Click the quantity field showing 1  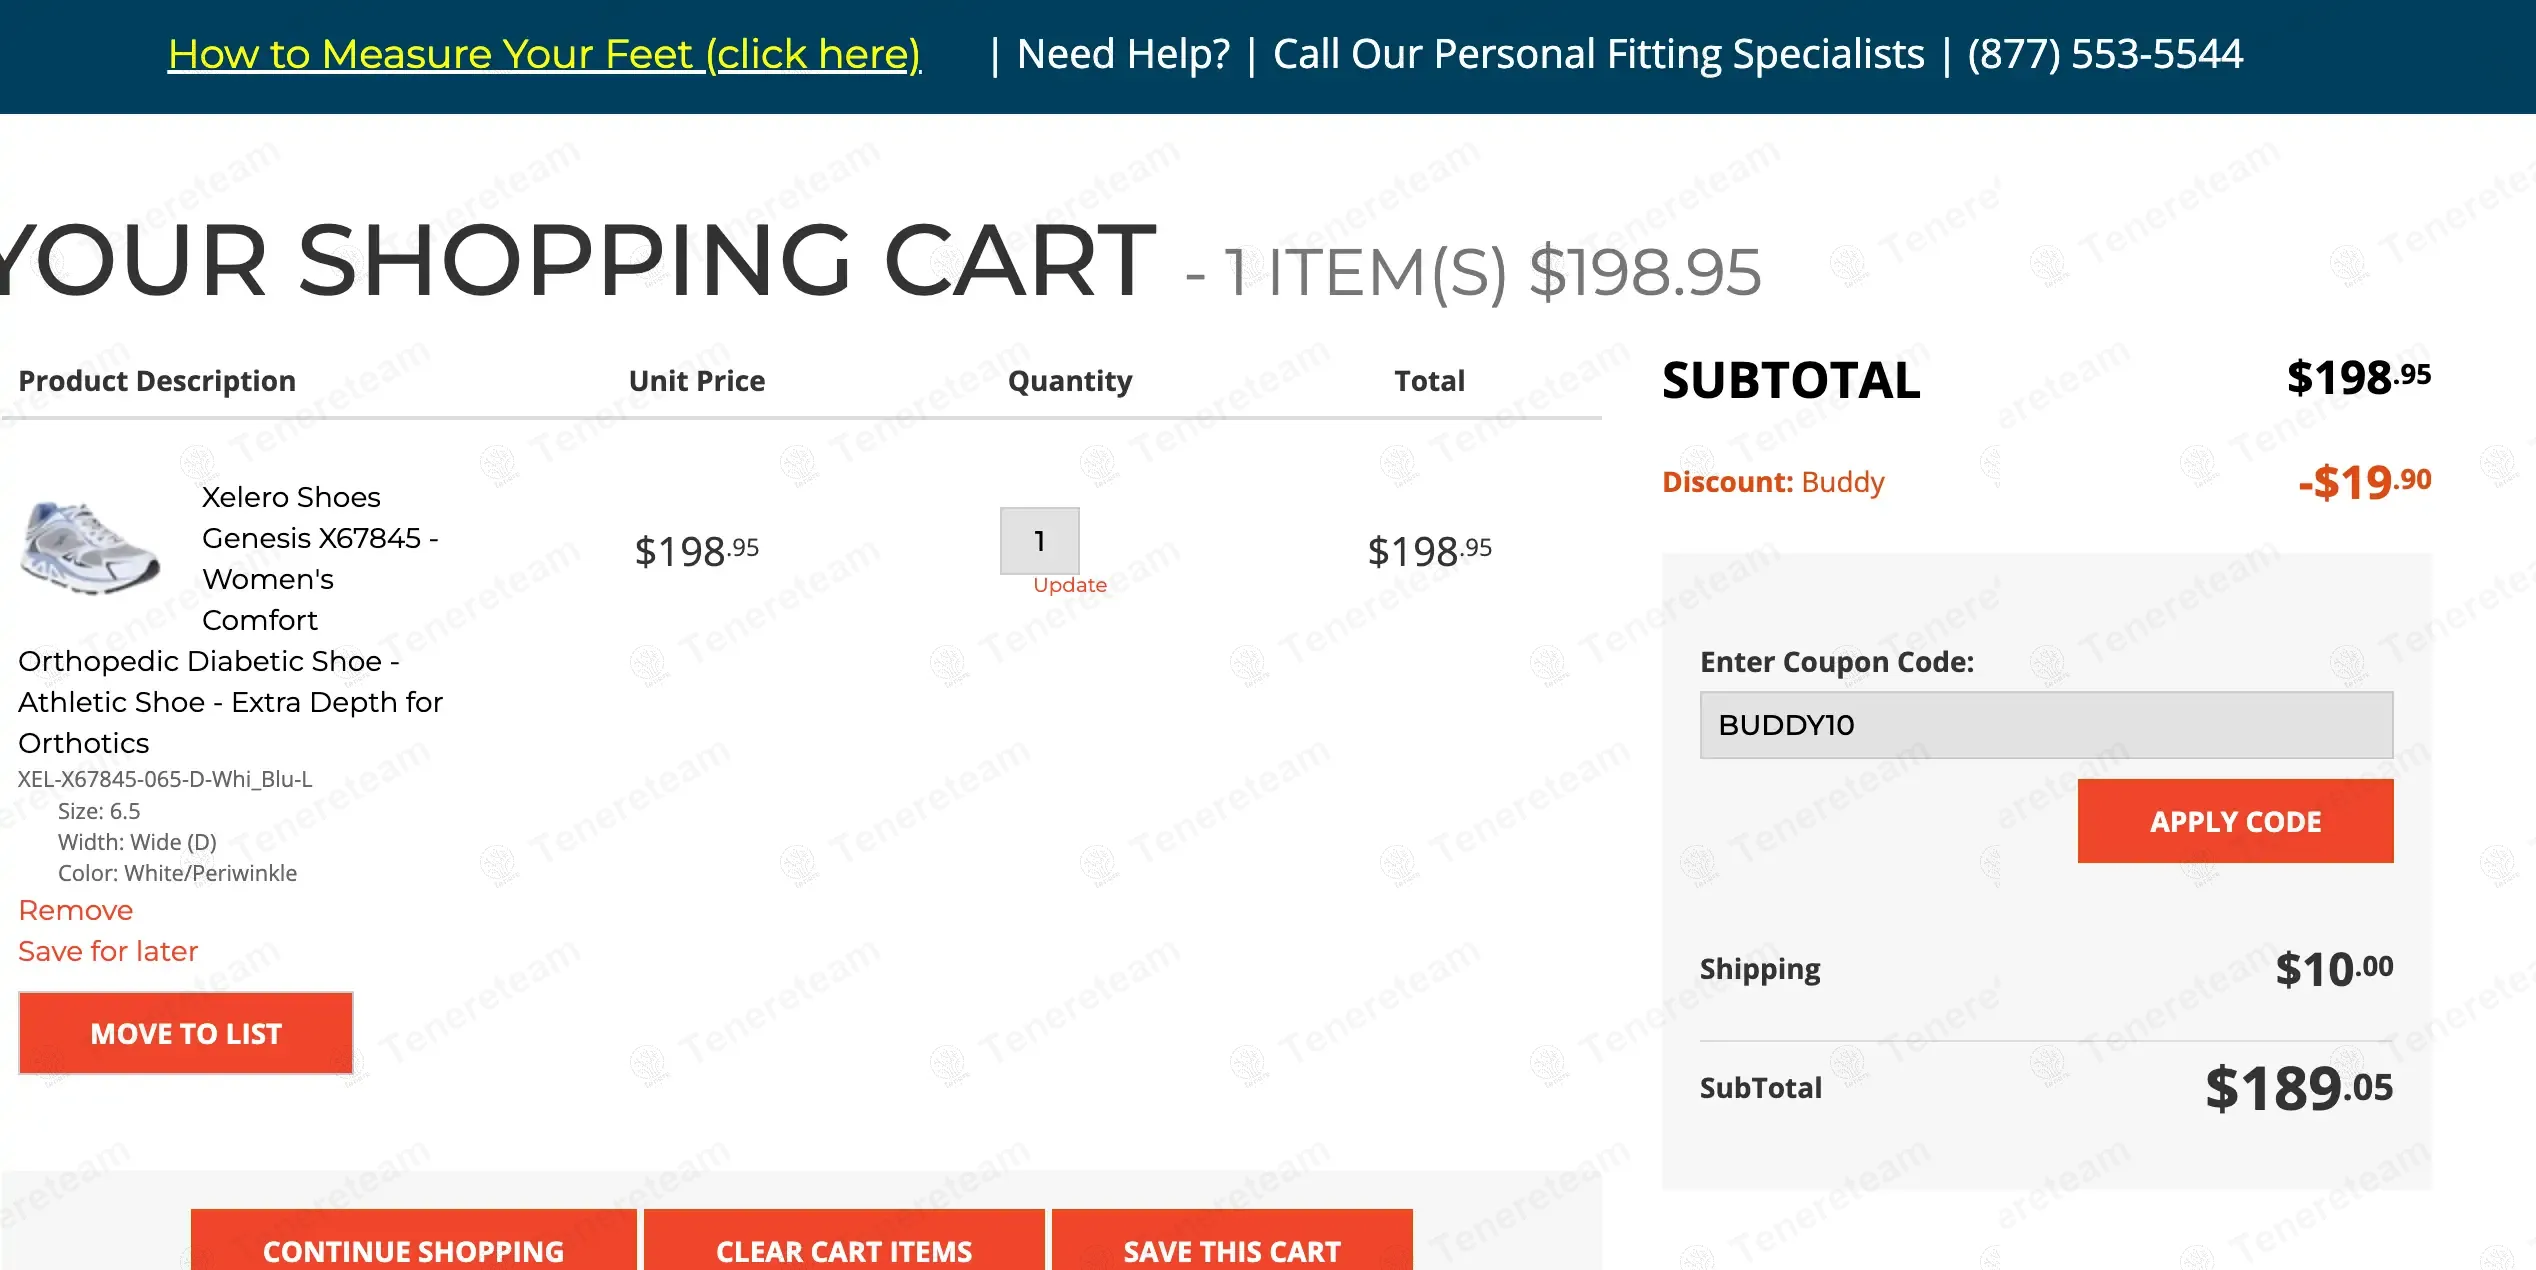coord(1039,541)
